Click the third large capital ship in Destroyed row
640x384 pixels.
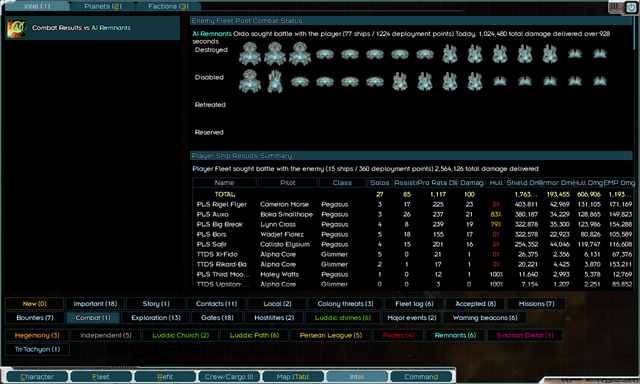pos(300,53)
